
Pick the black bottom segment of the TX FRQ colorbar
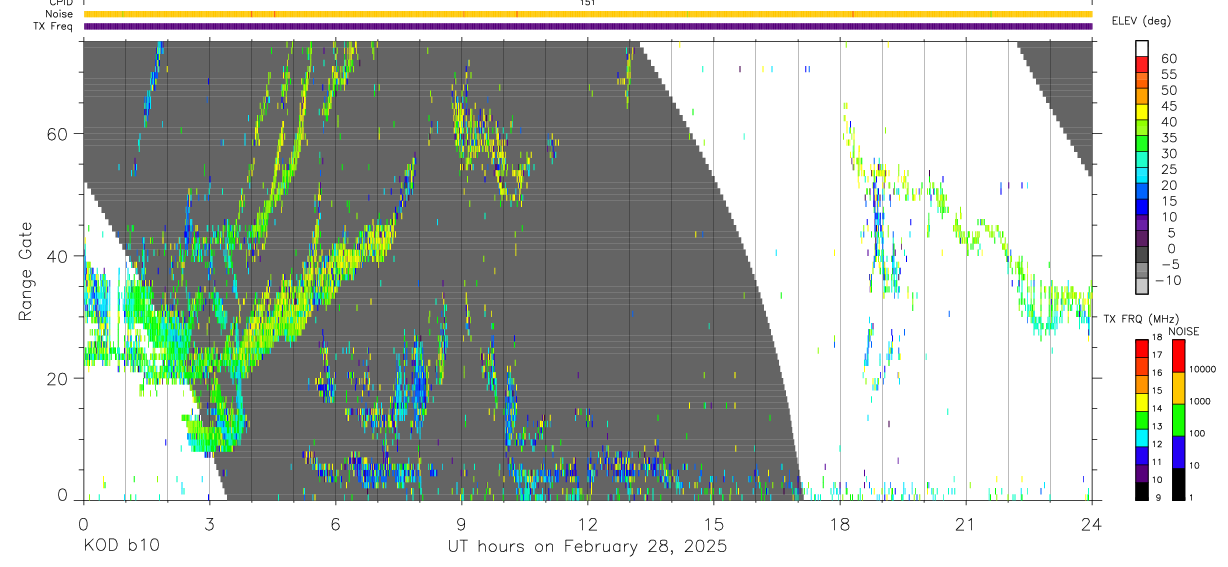[1142, 490]
